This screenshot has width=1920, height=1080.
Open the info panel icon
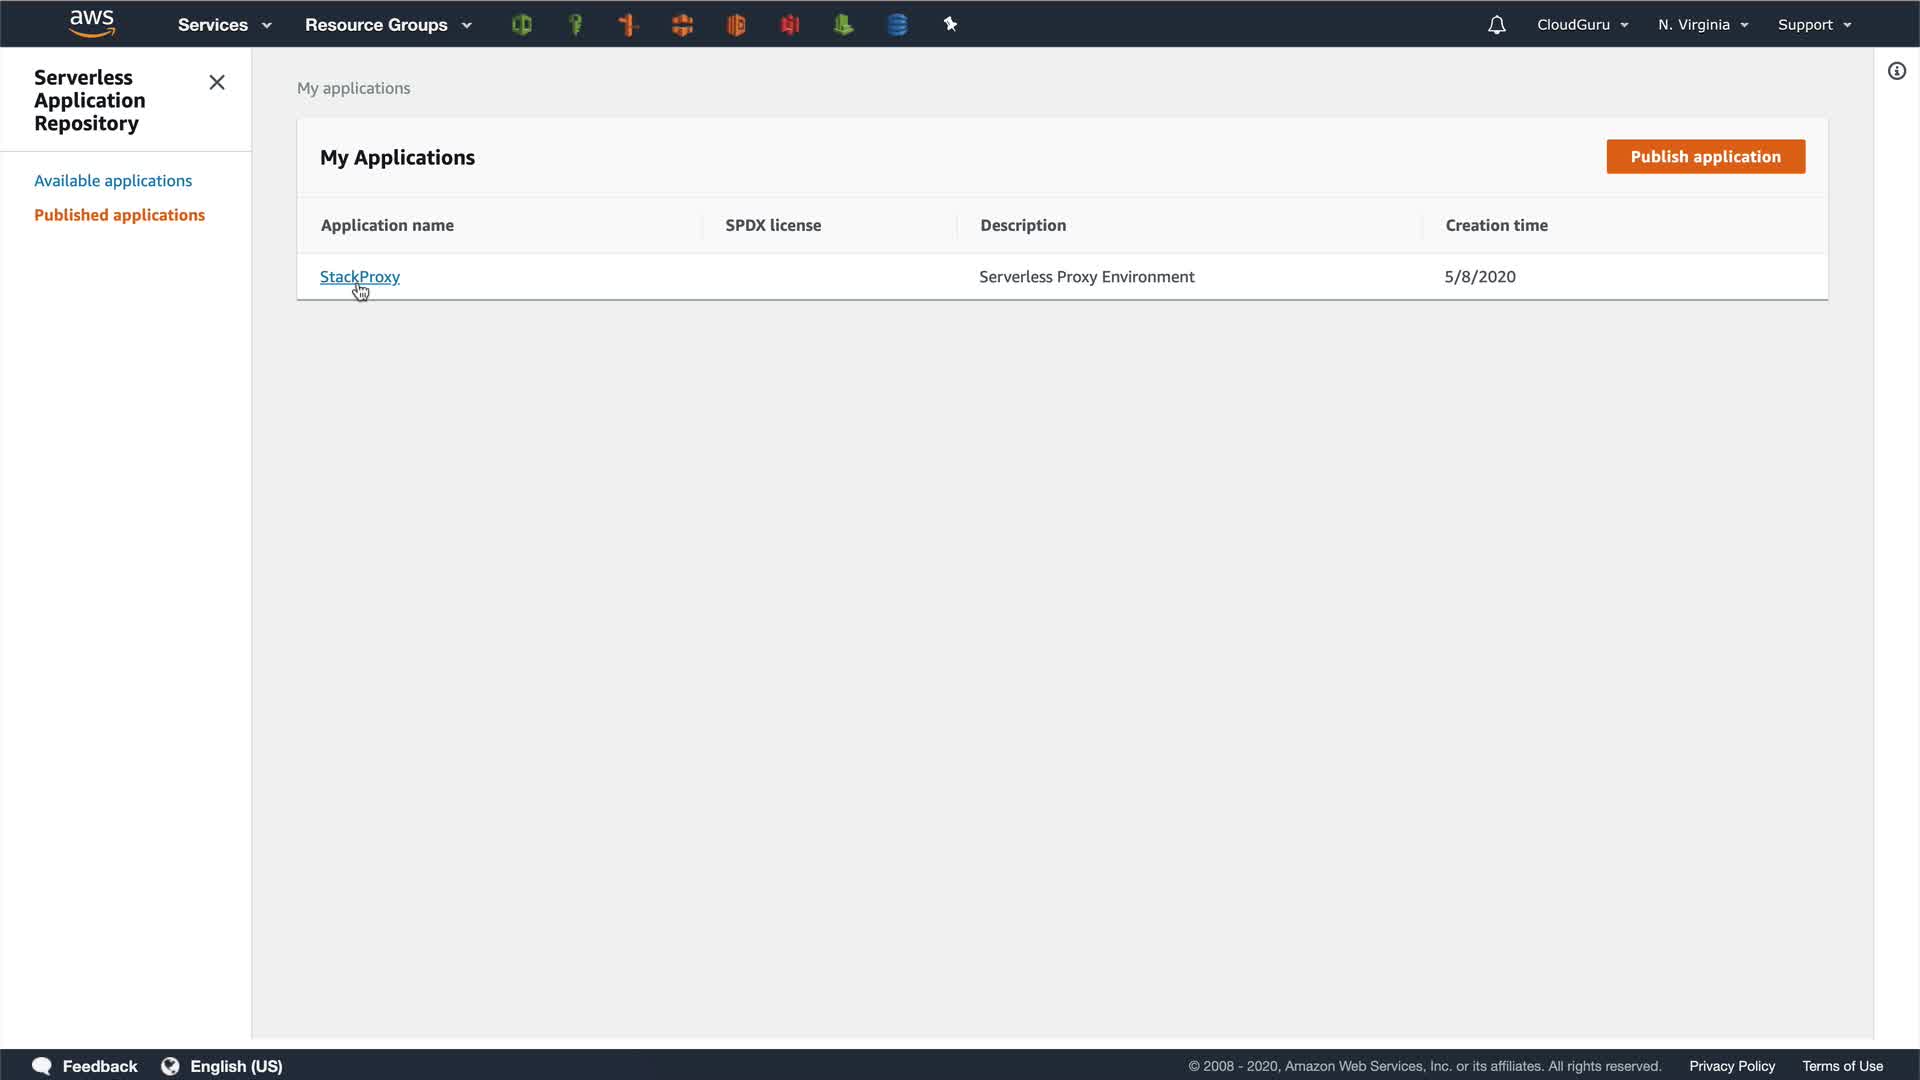point(1896,71)
